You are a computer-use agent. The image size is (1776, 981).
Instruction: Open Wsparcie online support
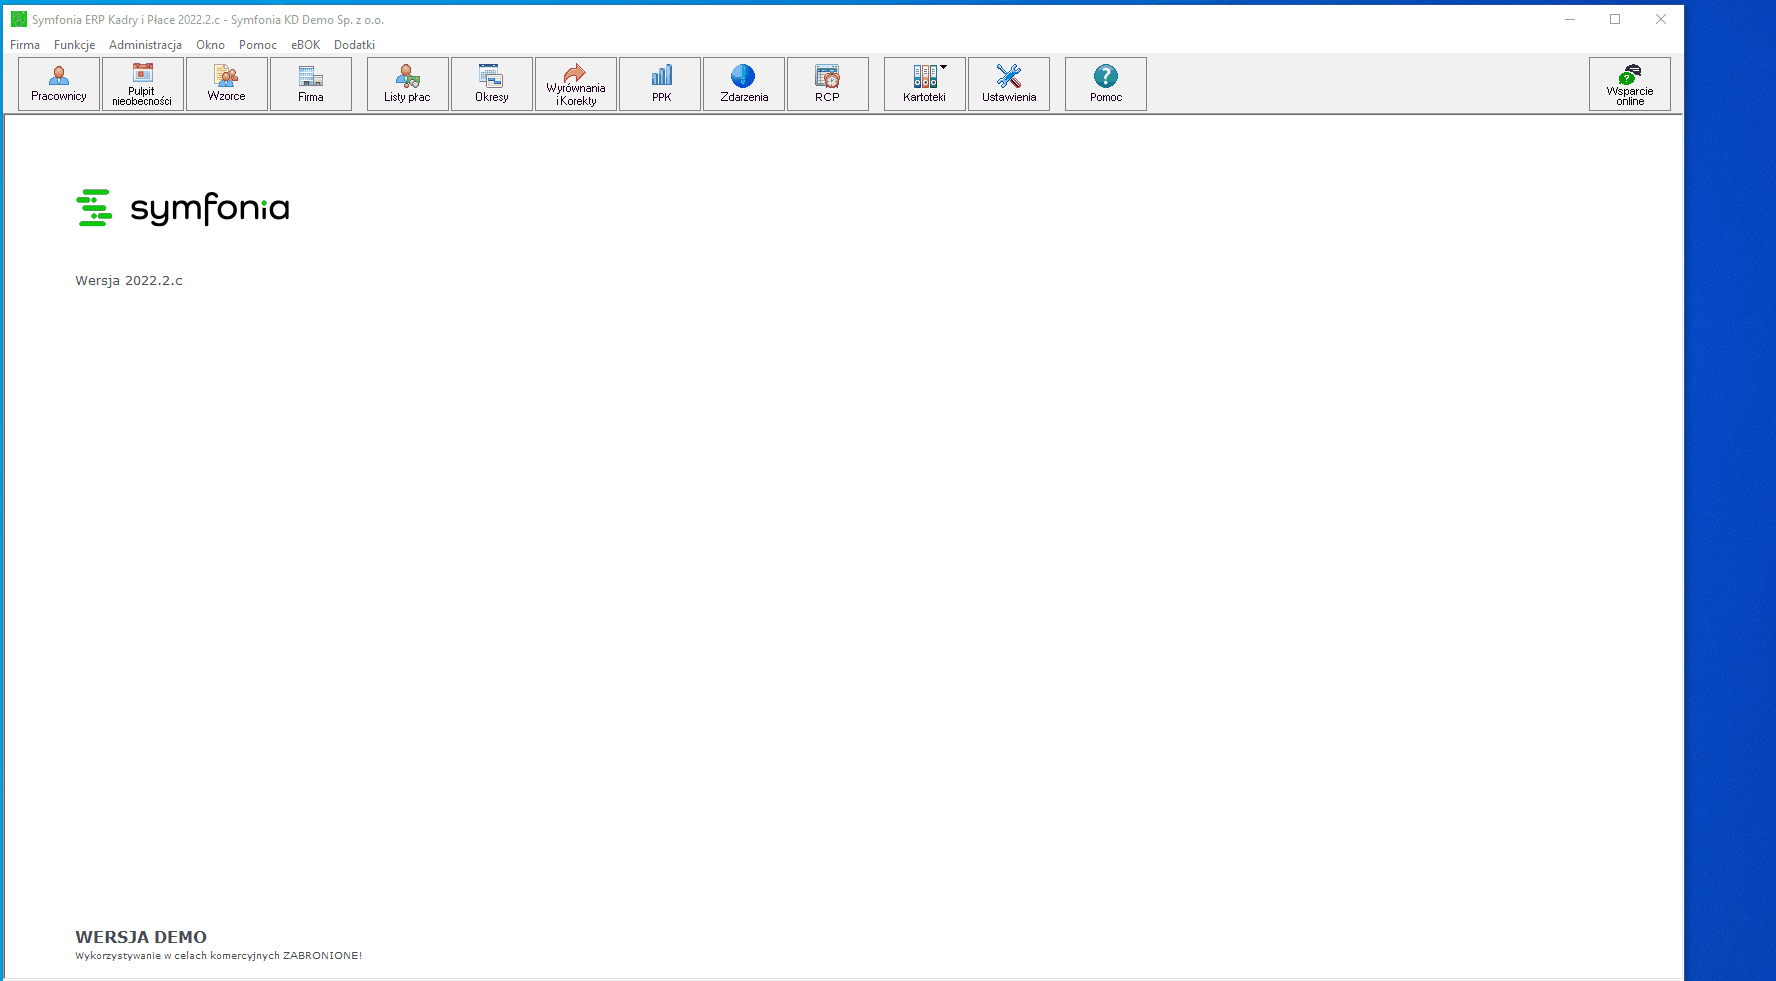[1630, 84]
